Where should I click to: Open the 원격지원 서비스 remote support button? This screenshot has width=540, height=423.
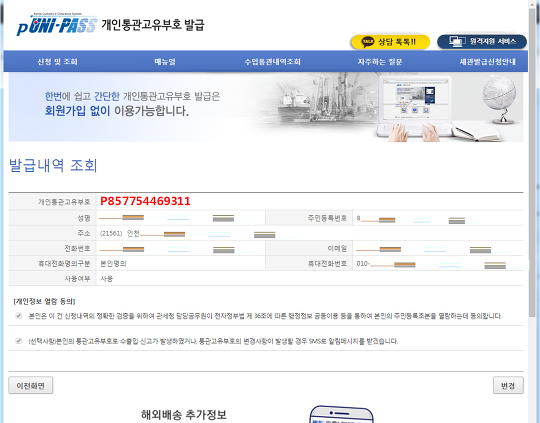pyautogui.click(x=482, y=42)
